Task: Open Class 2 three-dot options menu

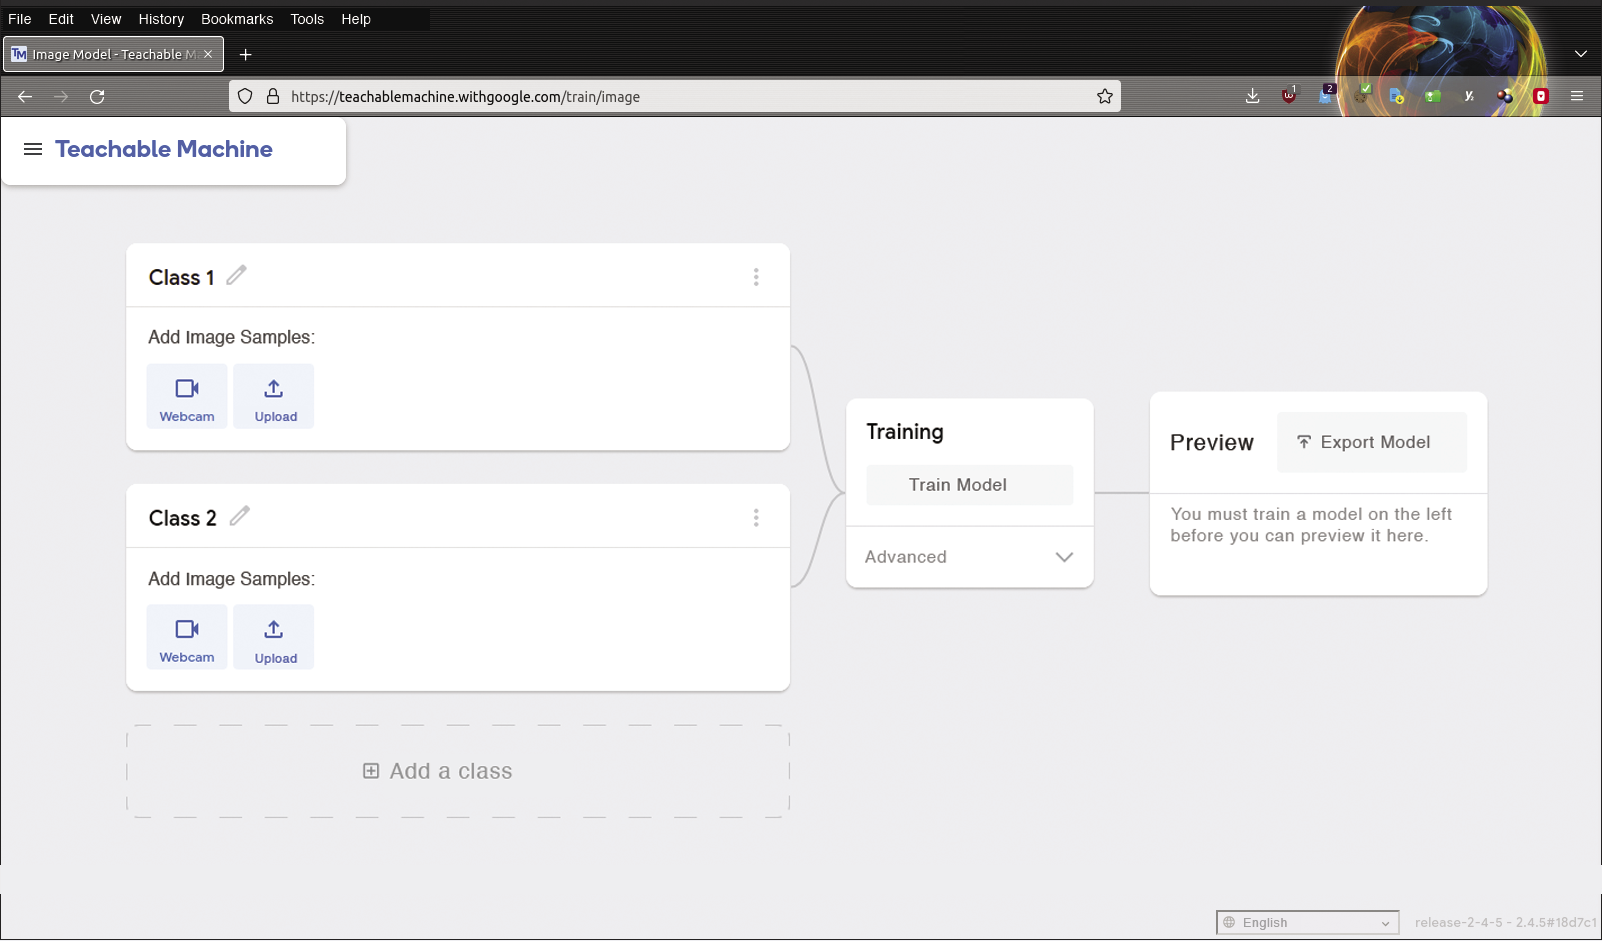Action: coord(756,517)
